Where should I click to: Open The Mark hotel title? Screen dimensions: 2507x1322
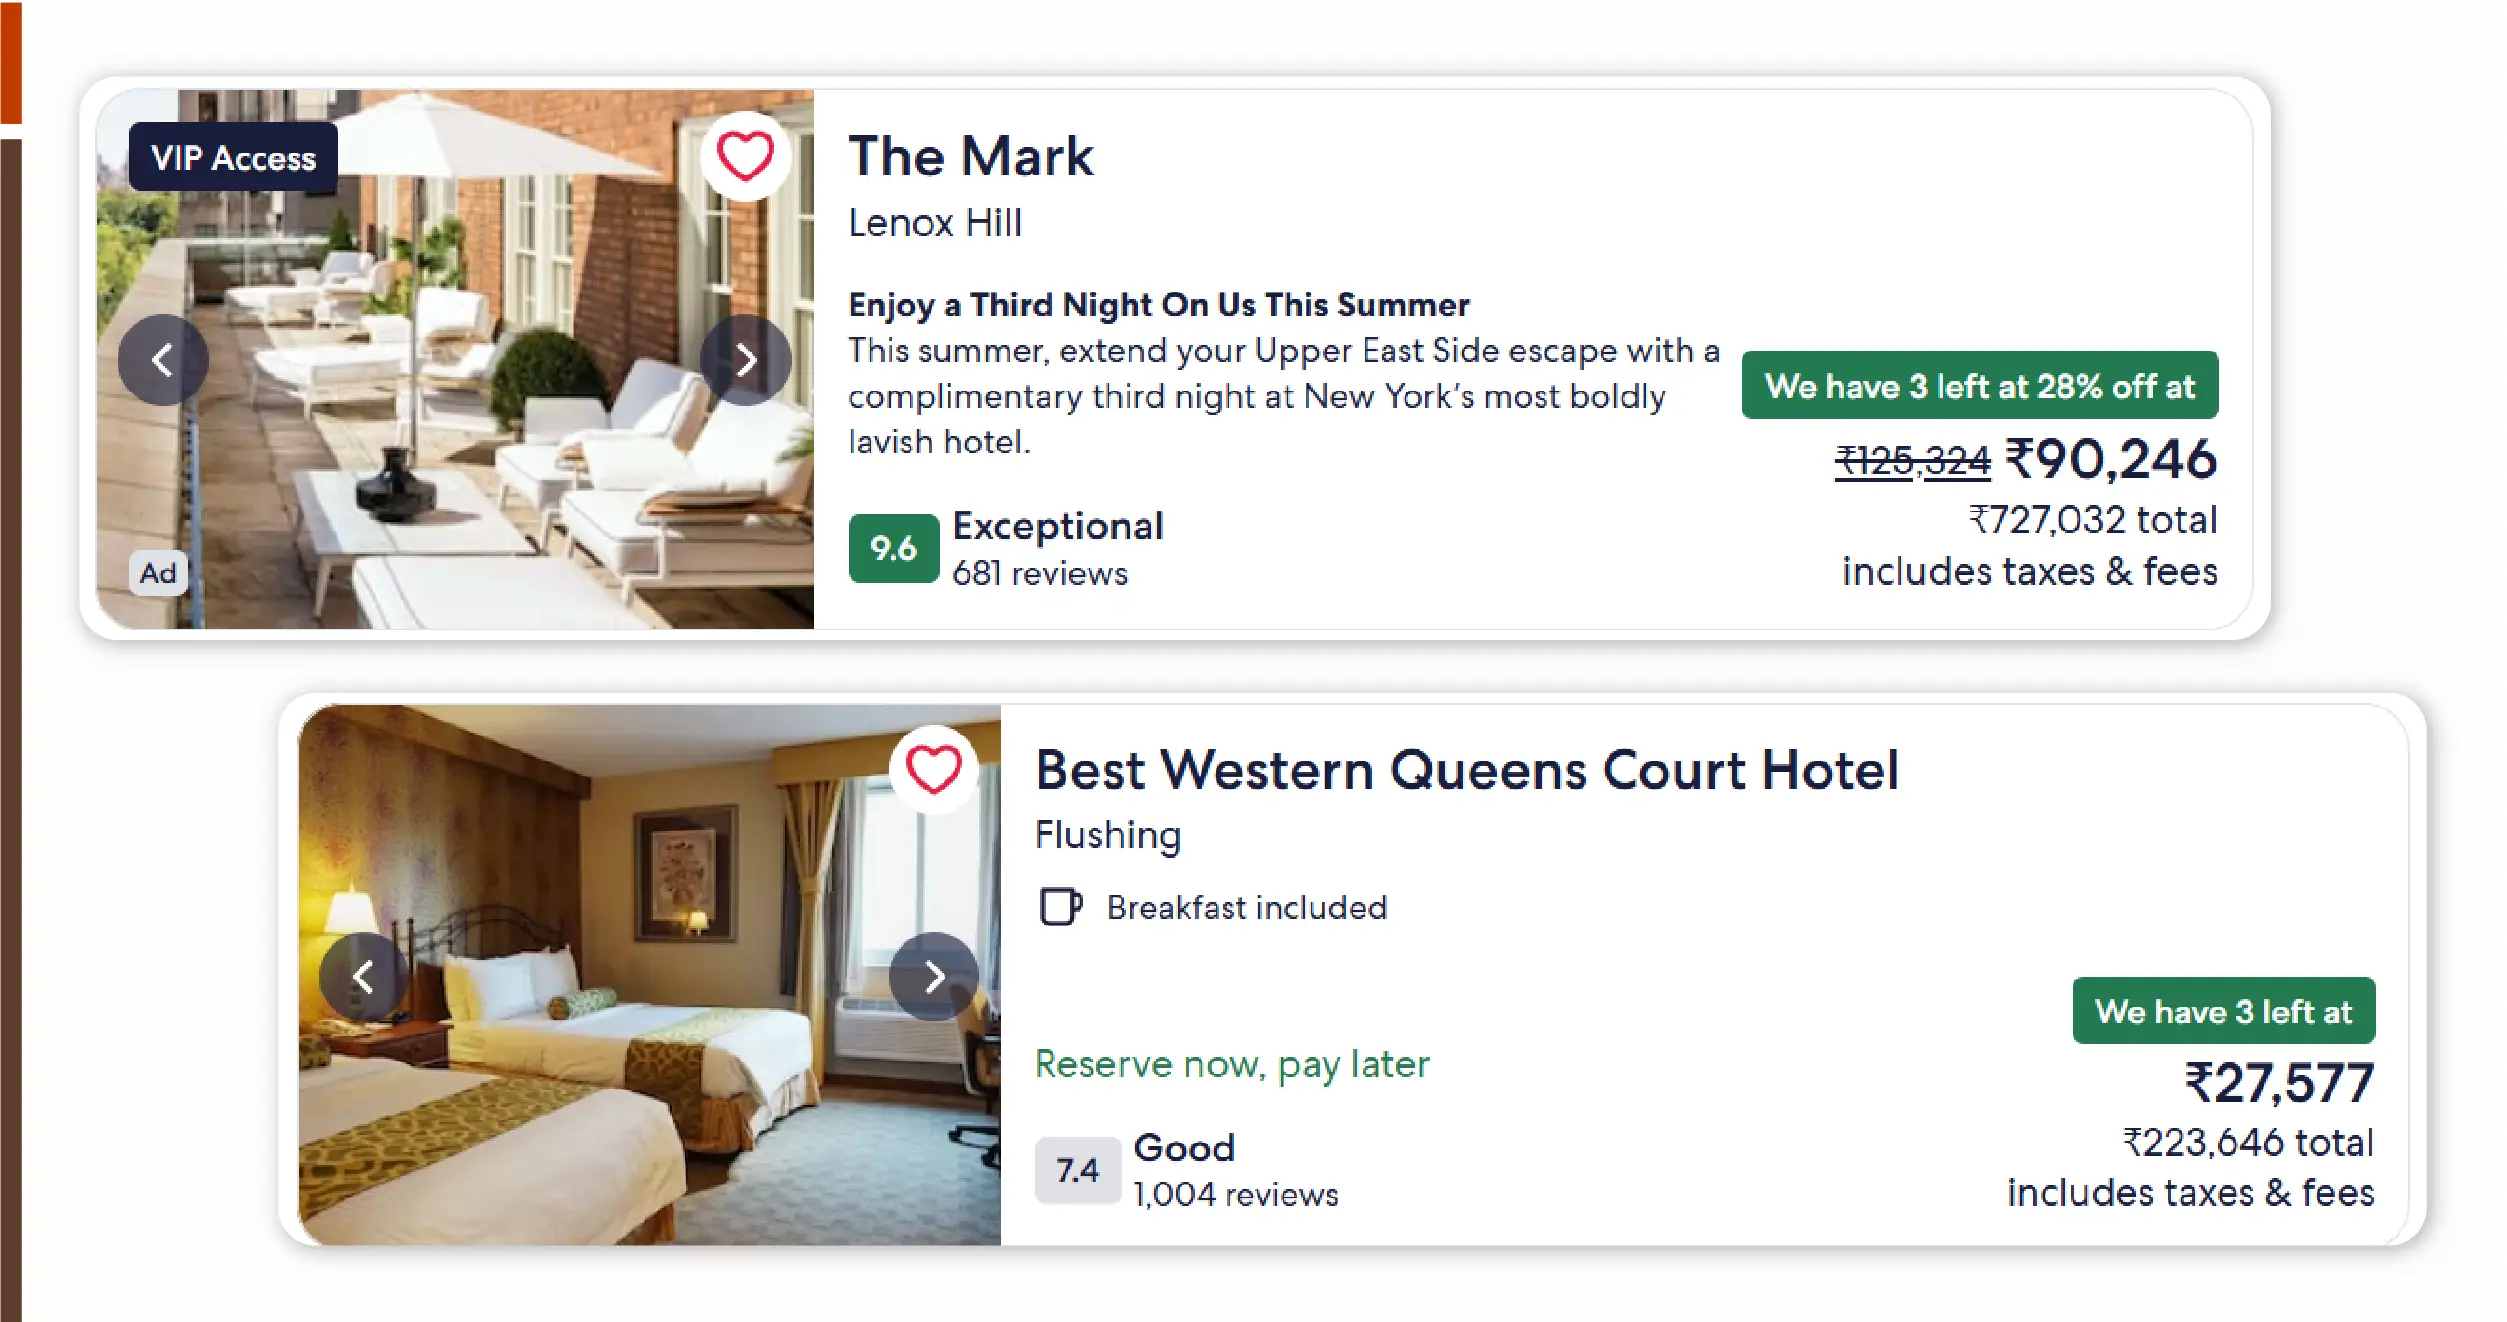(970, 157)
